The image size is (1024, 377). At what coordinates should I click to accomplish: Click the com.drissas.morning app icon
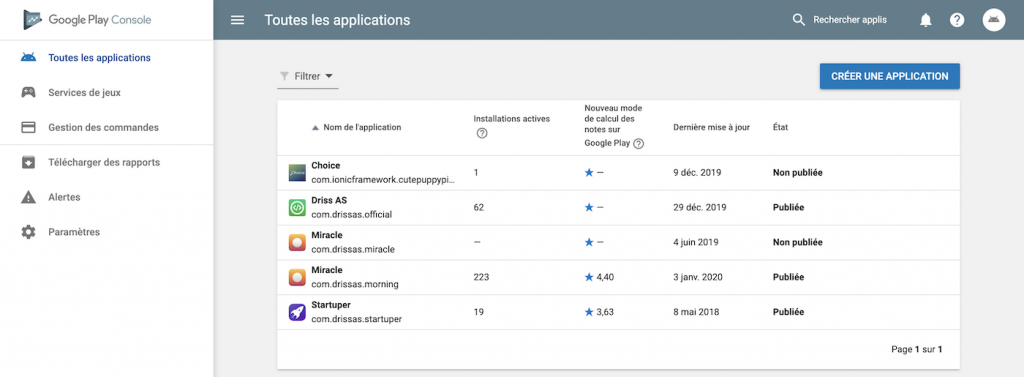point(297,277)
